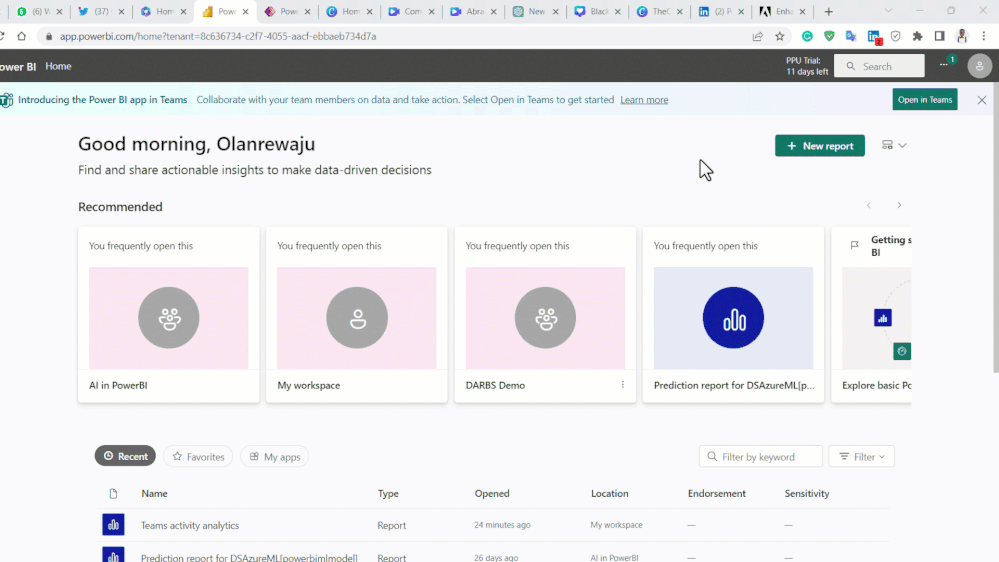Click the address bar URL
999x562 pixels.
pyautogui.click(x=218, y=36)
